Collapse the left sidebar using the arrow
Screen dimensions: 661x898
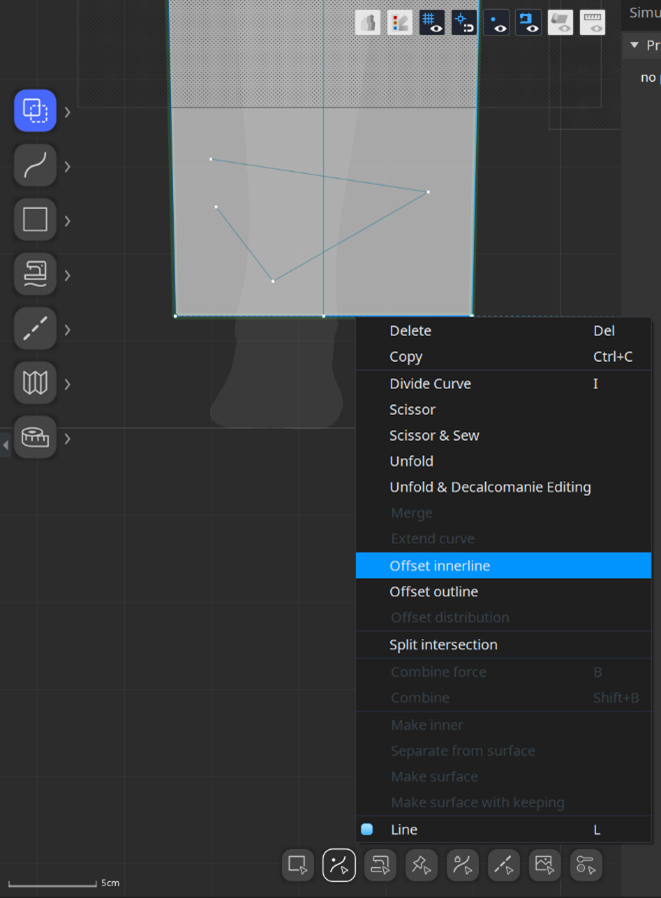pyautogui.click(x=5, y=445)
